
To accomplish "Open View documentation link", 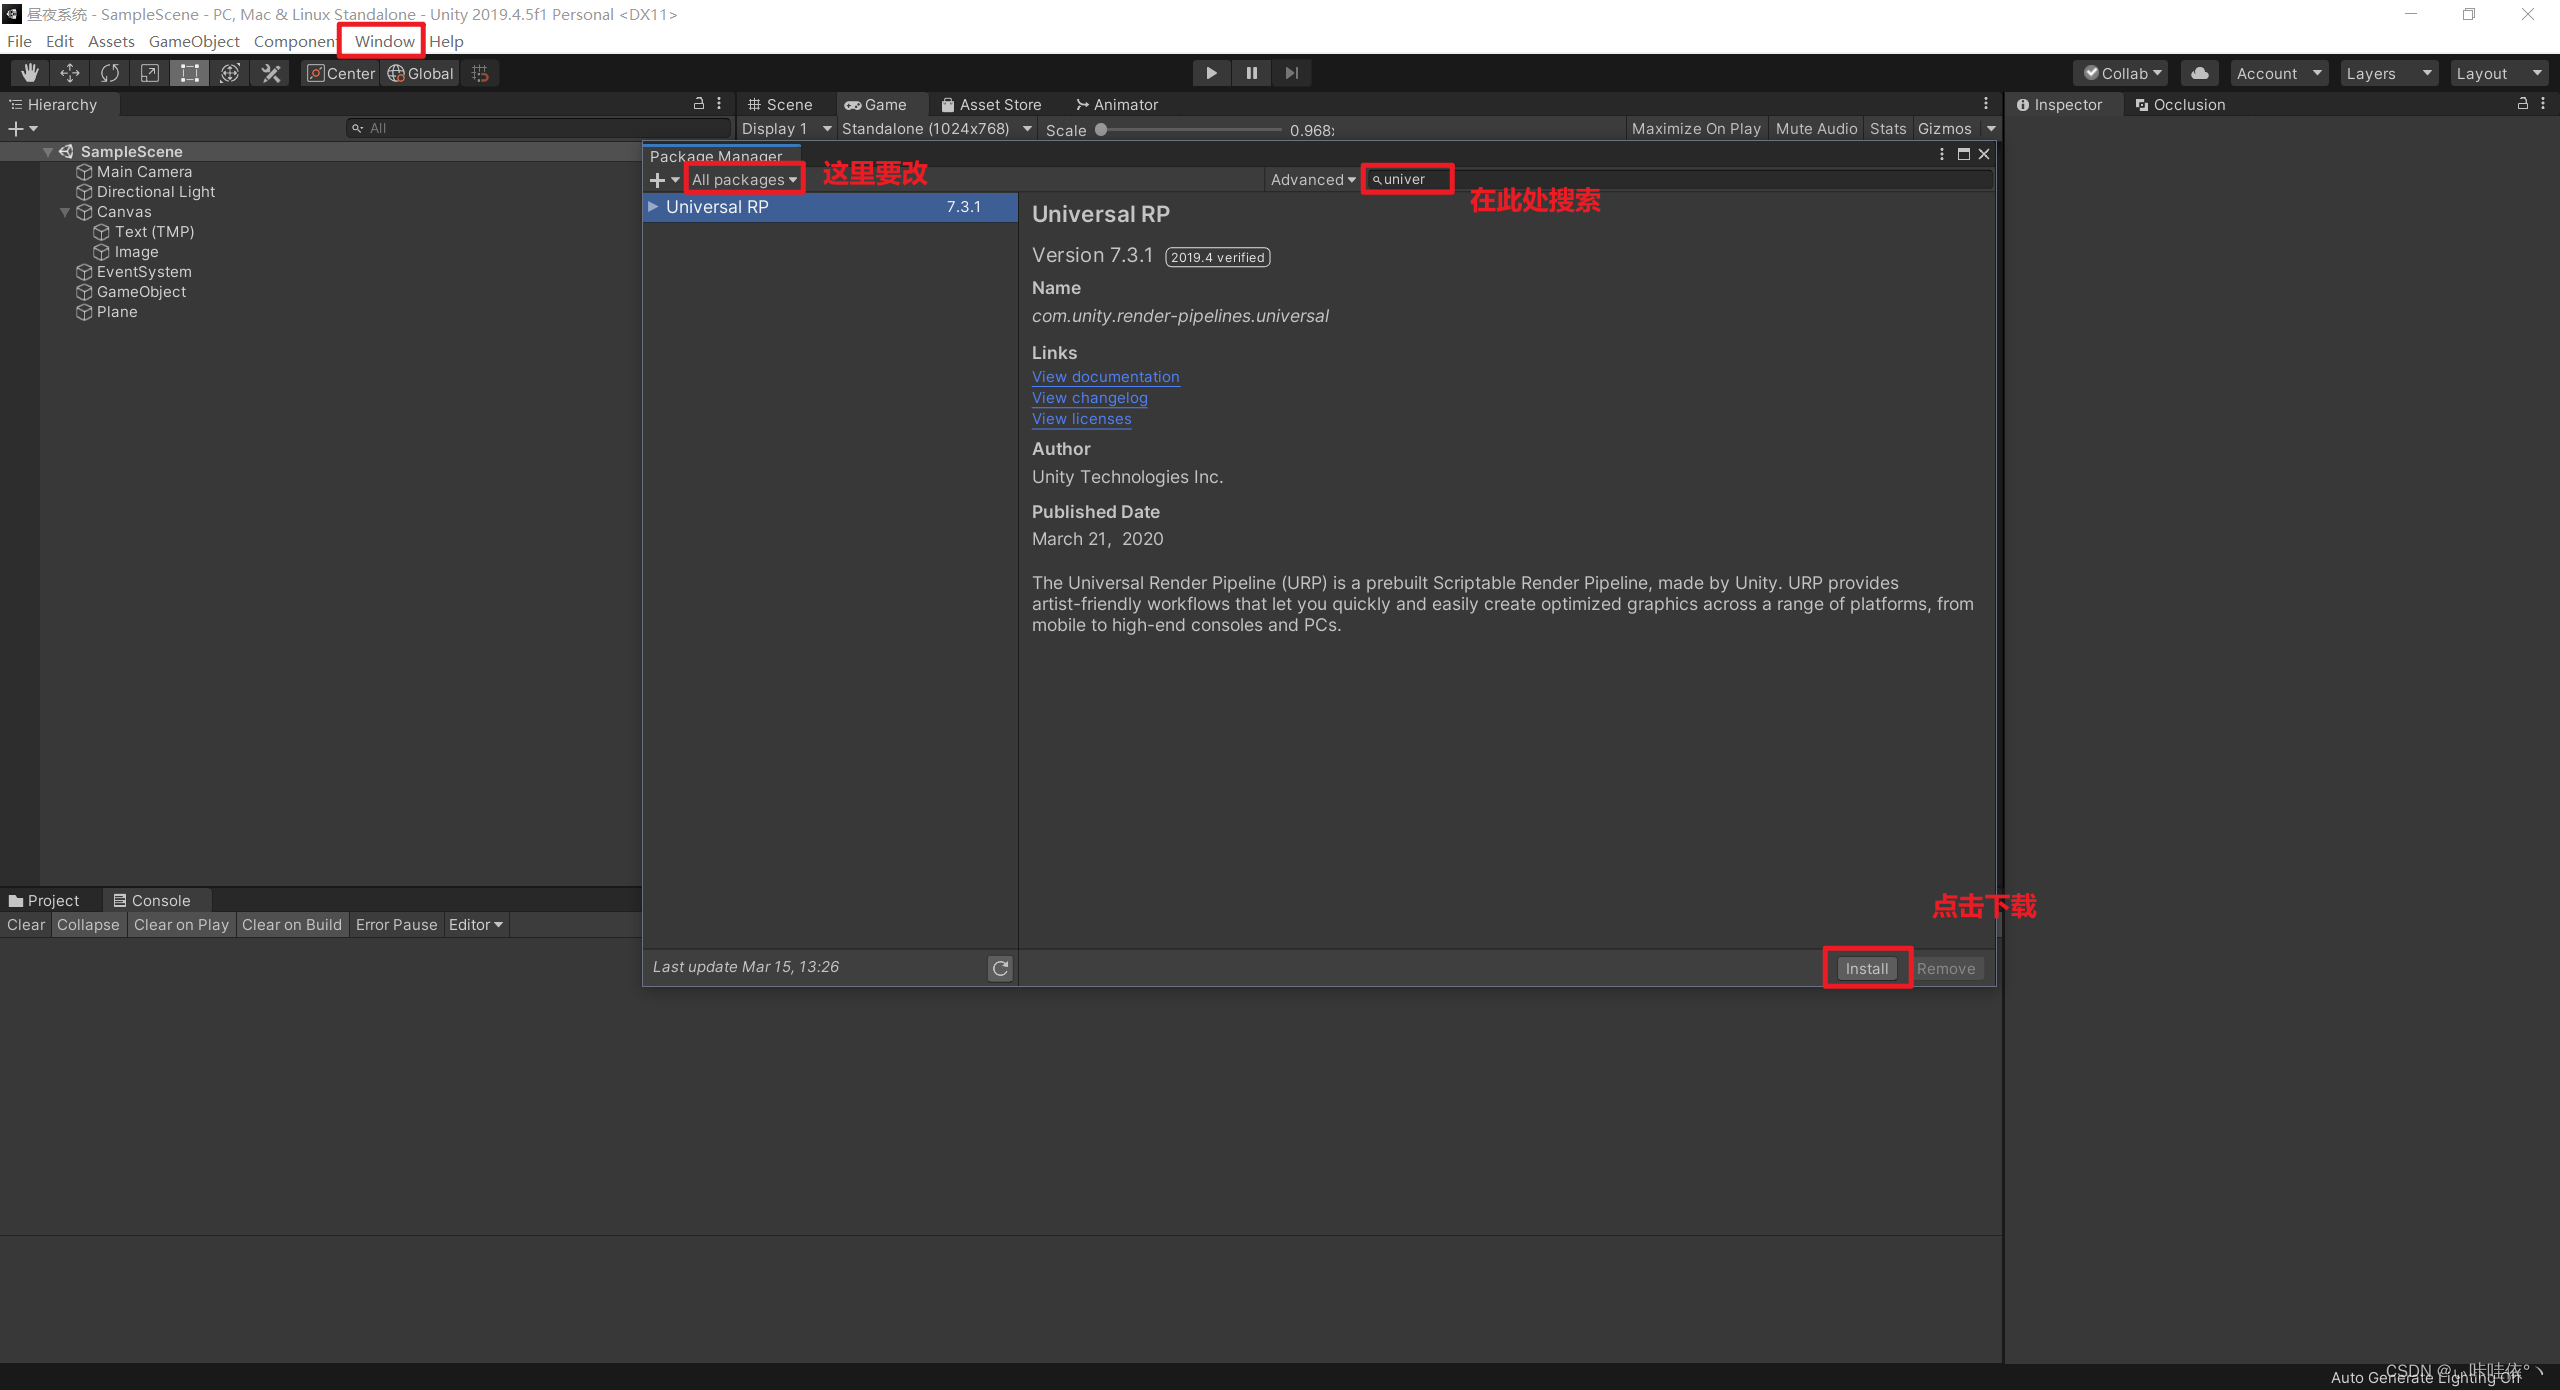I will click(1106, 377).
